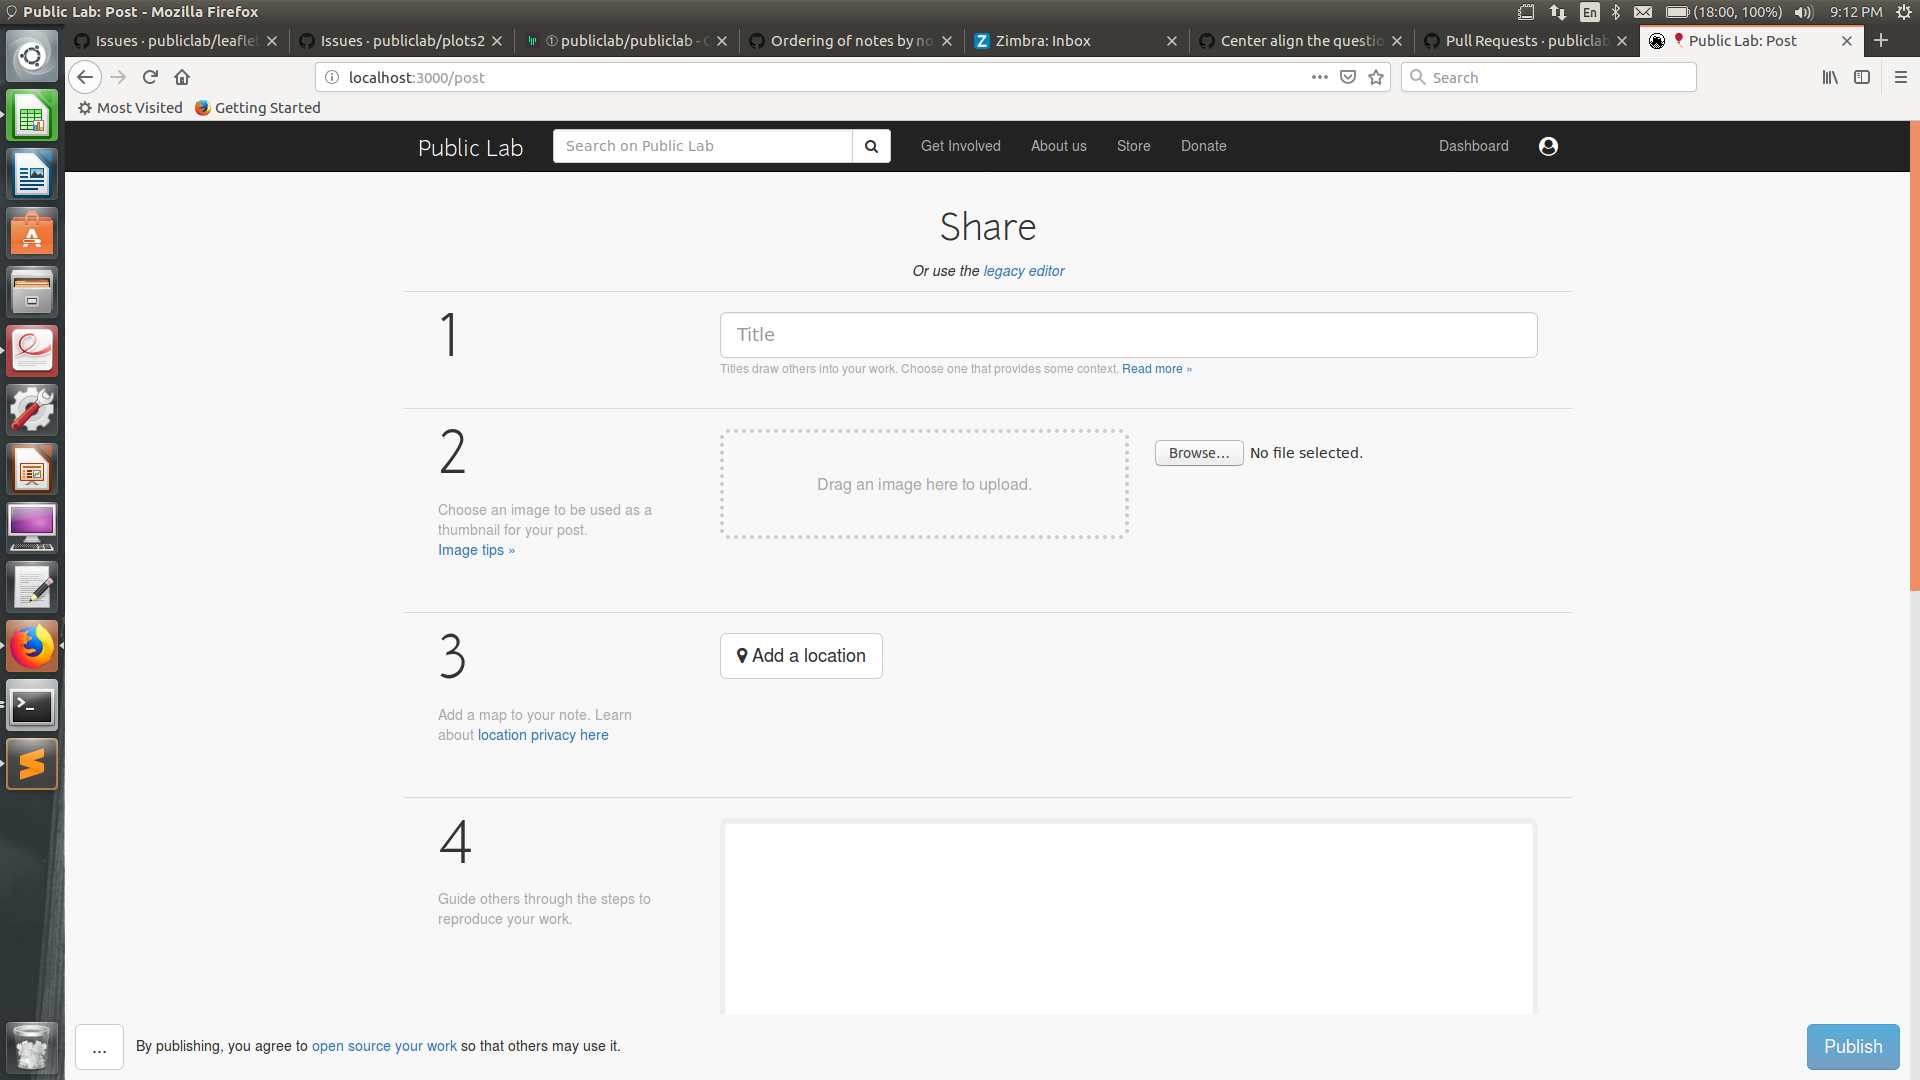Click the Publish button
The height and width of the screenshot is (1080, 1920).
(1852, 1046)
